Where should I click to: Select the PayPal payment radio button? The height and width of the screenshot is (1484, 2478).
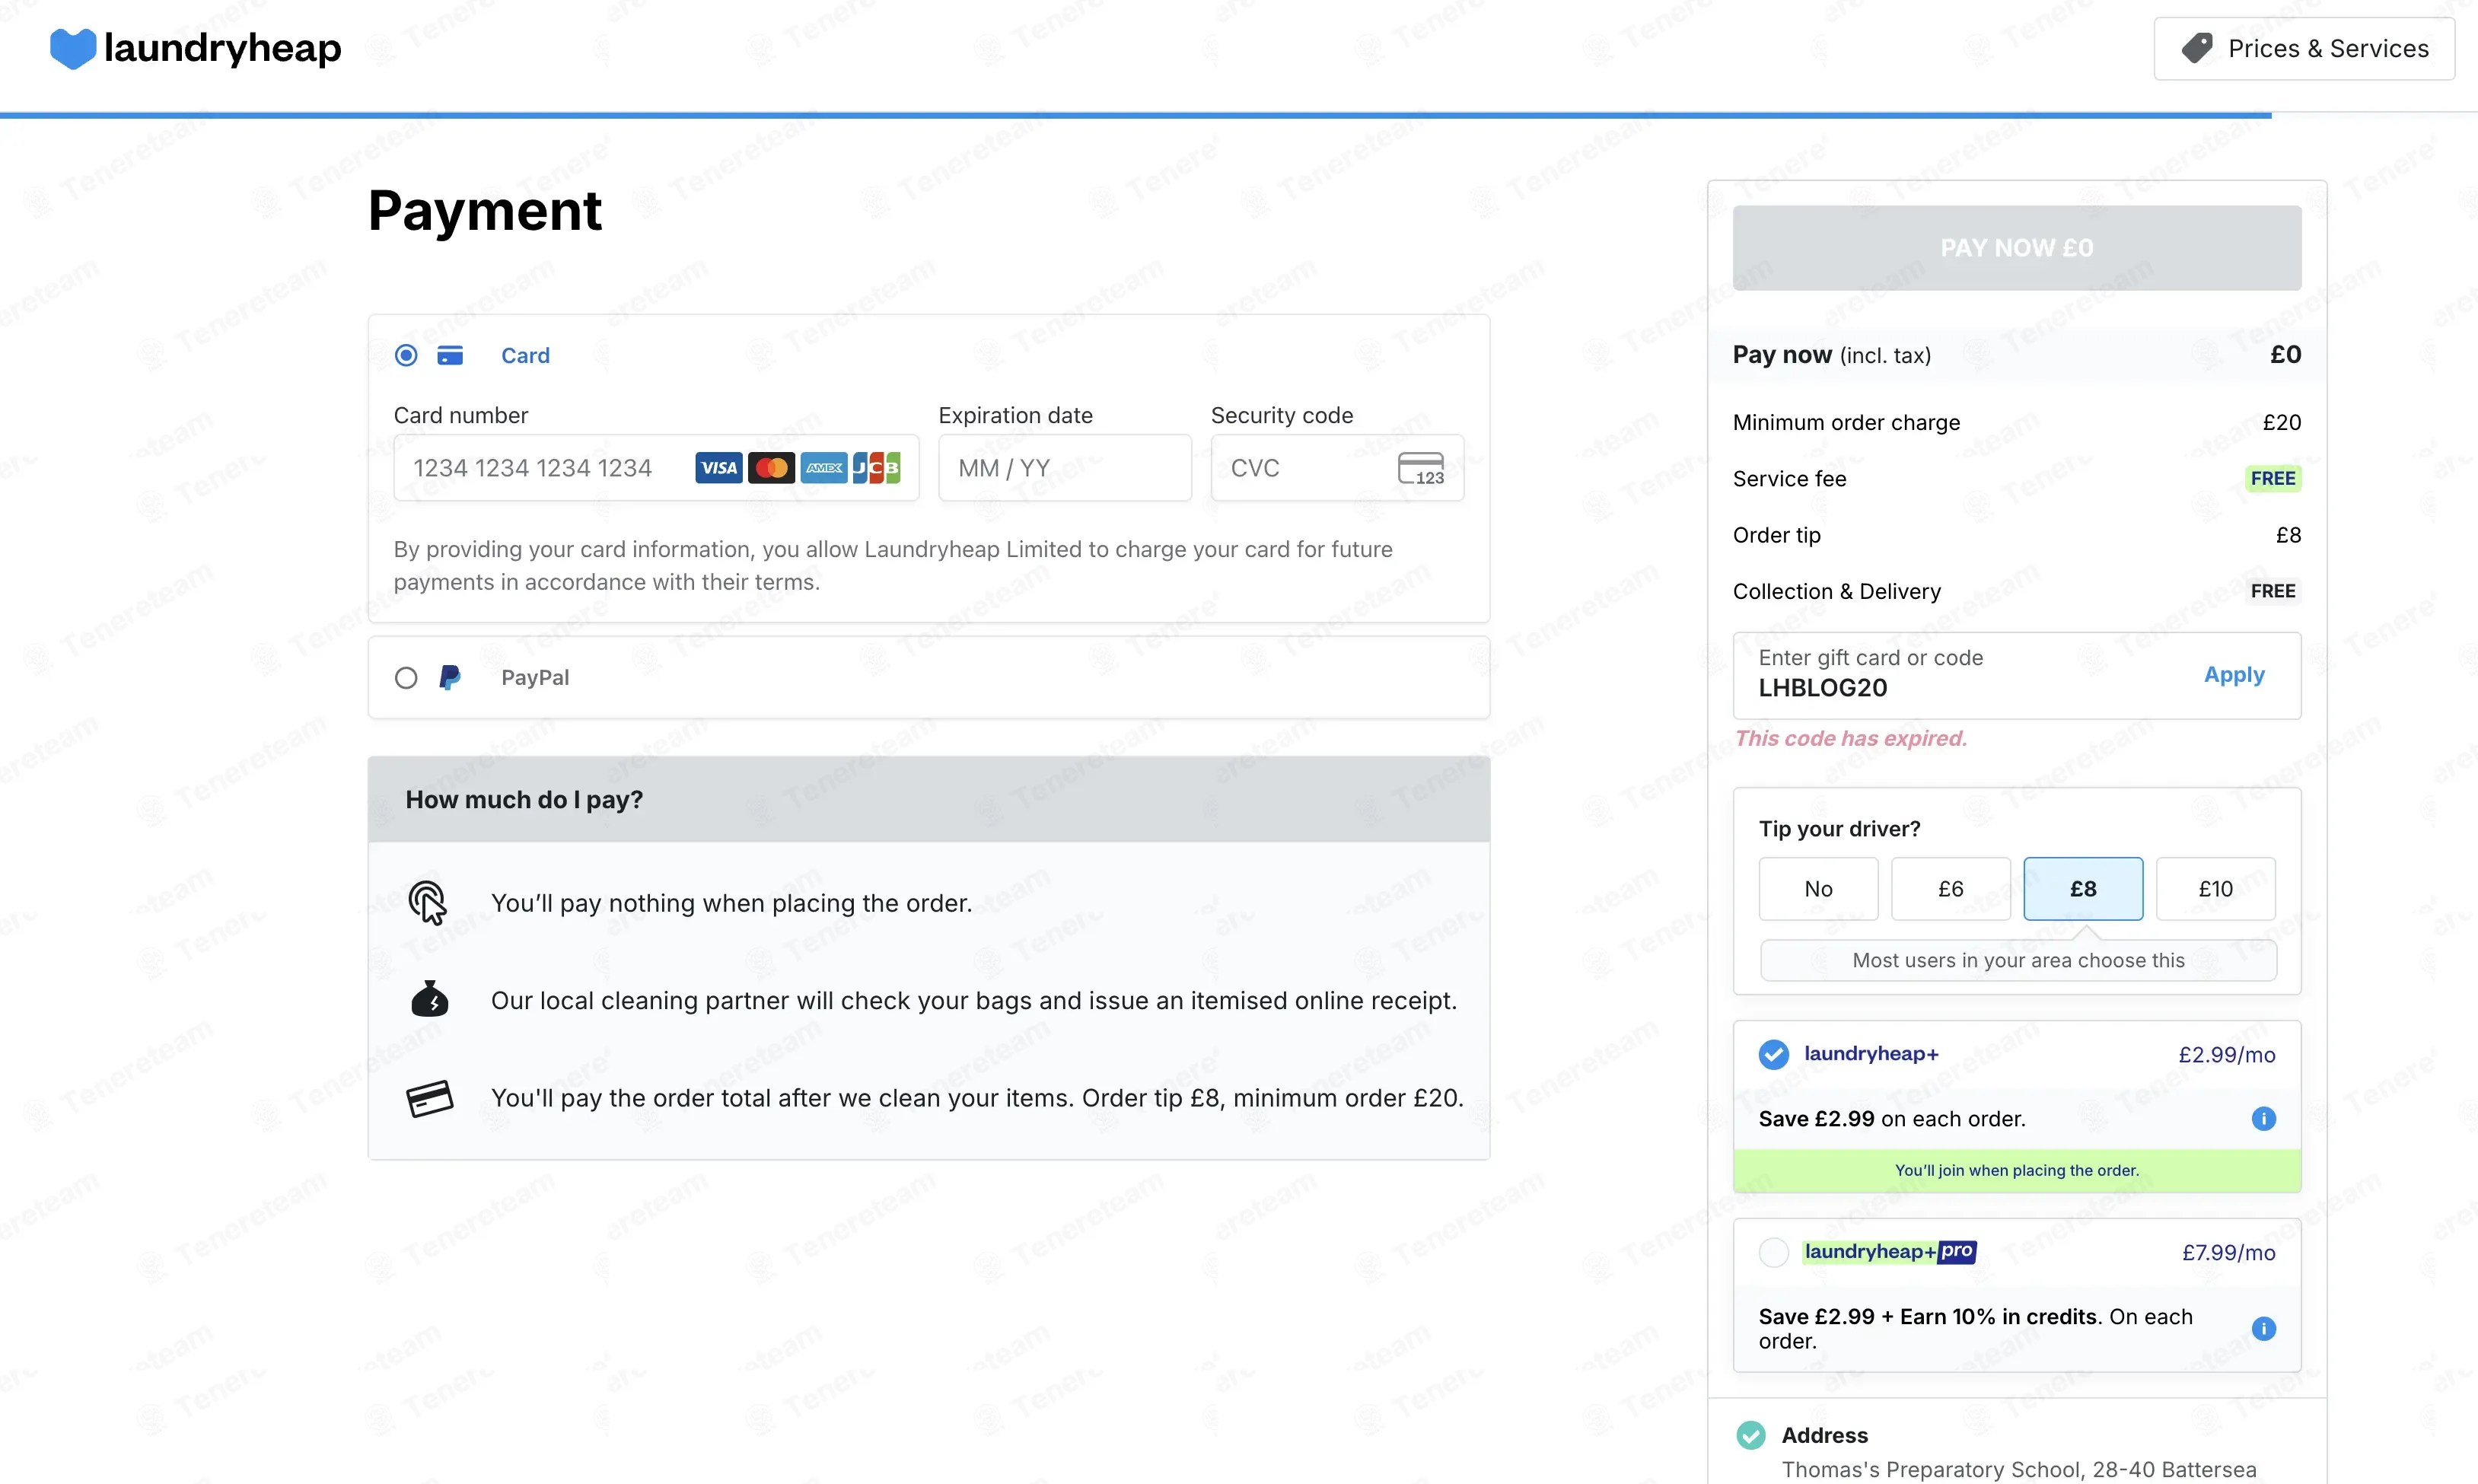tap(406, 678)
